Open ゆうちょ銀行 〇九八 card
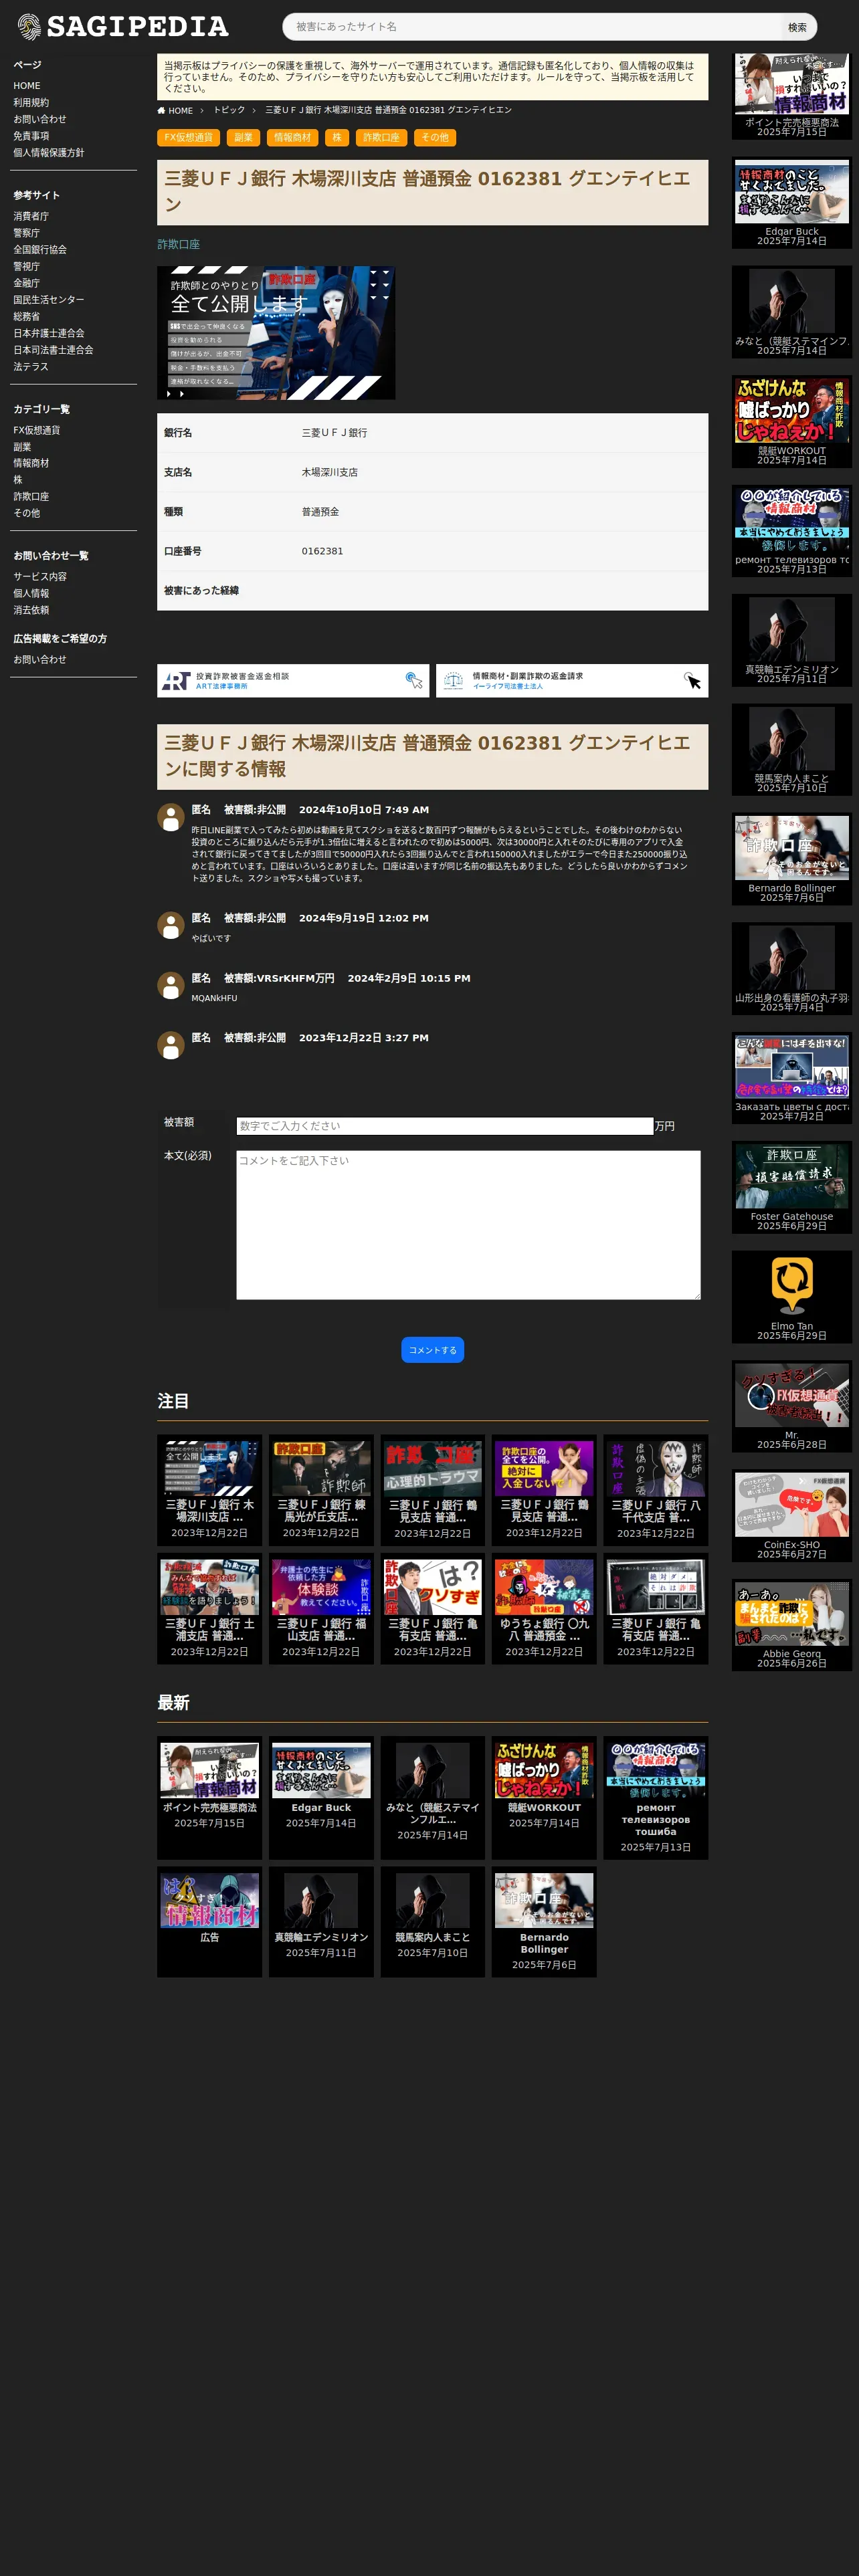This screenshot has height=2576, width=859. 544,1609
